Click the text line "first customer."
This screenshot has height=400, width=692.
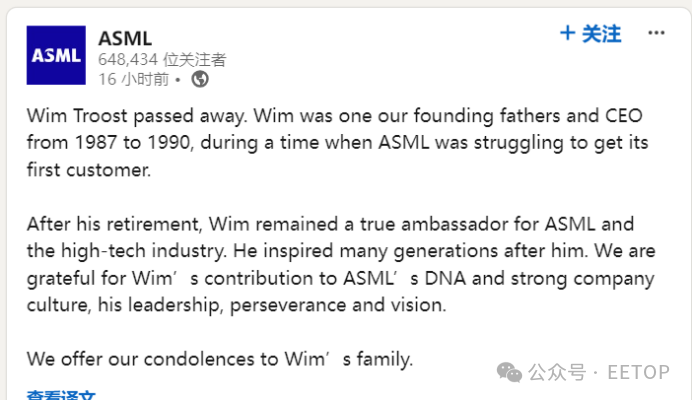(x=88, y=169)
